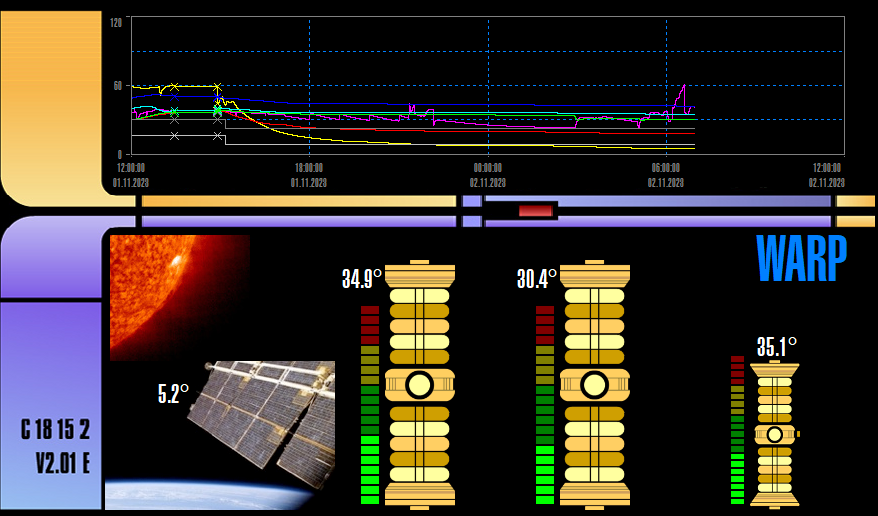Click the 120 value on chart y-axis
Screen dimensions: 878x516
(116, 23)
